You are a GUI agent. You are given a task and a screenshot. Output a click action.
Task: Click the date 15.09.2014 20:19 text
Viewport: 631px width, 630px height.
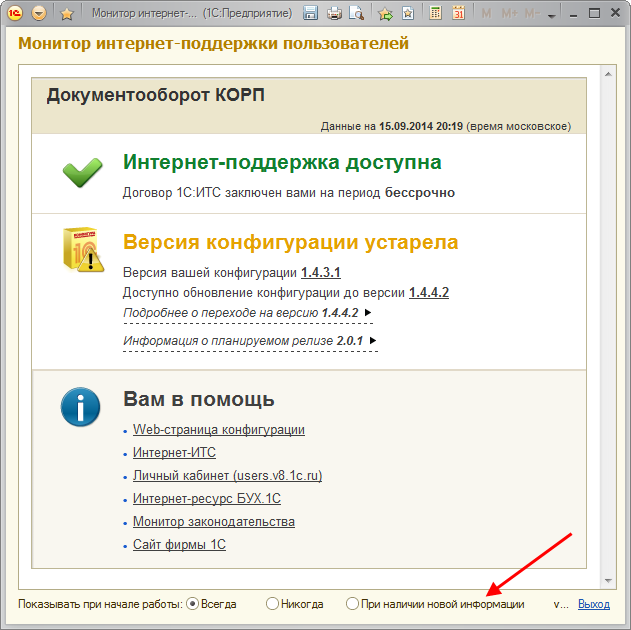pos(421,126)
